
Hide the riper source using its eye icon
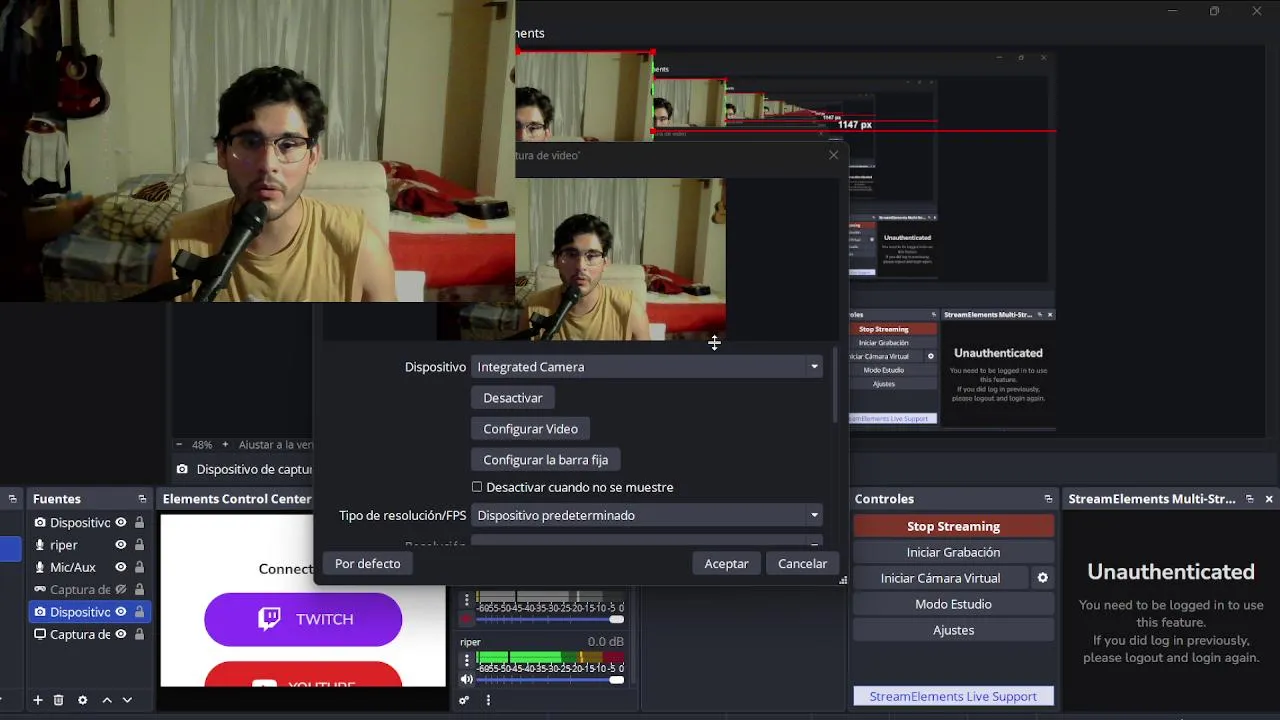pyautogui.click(x=120, y=545)
